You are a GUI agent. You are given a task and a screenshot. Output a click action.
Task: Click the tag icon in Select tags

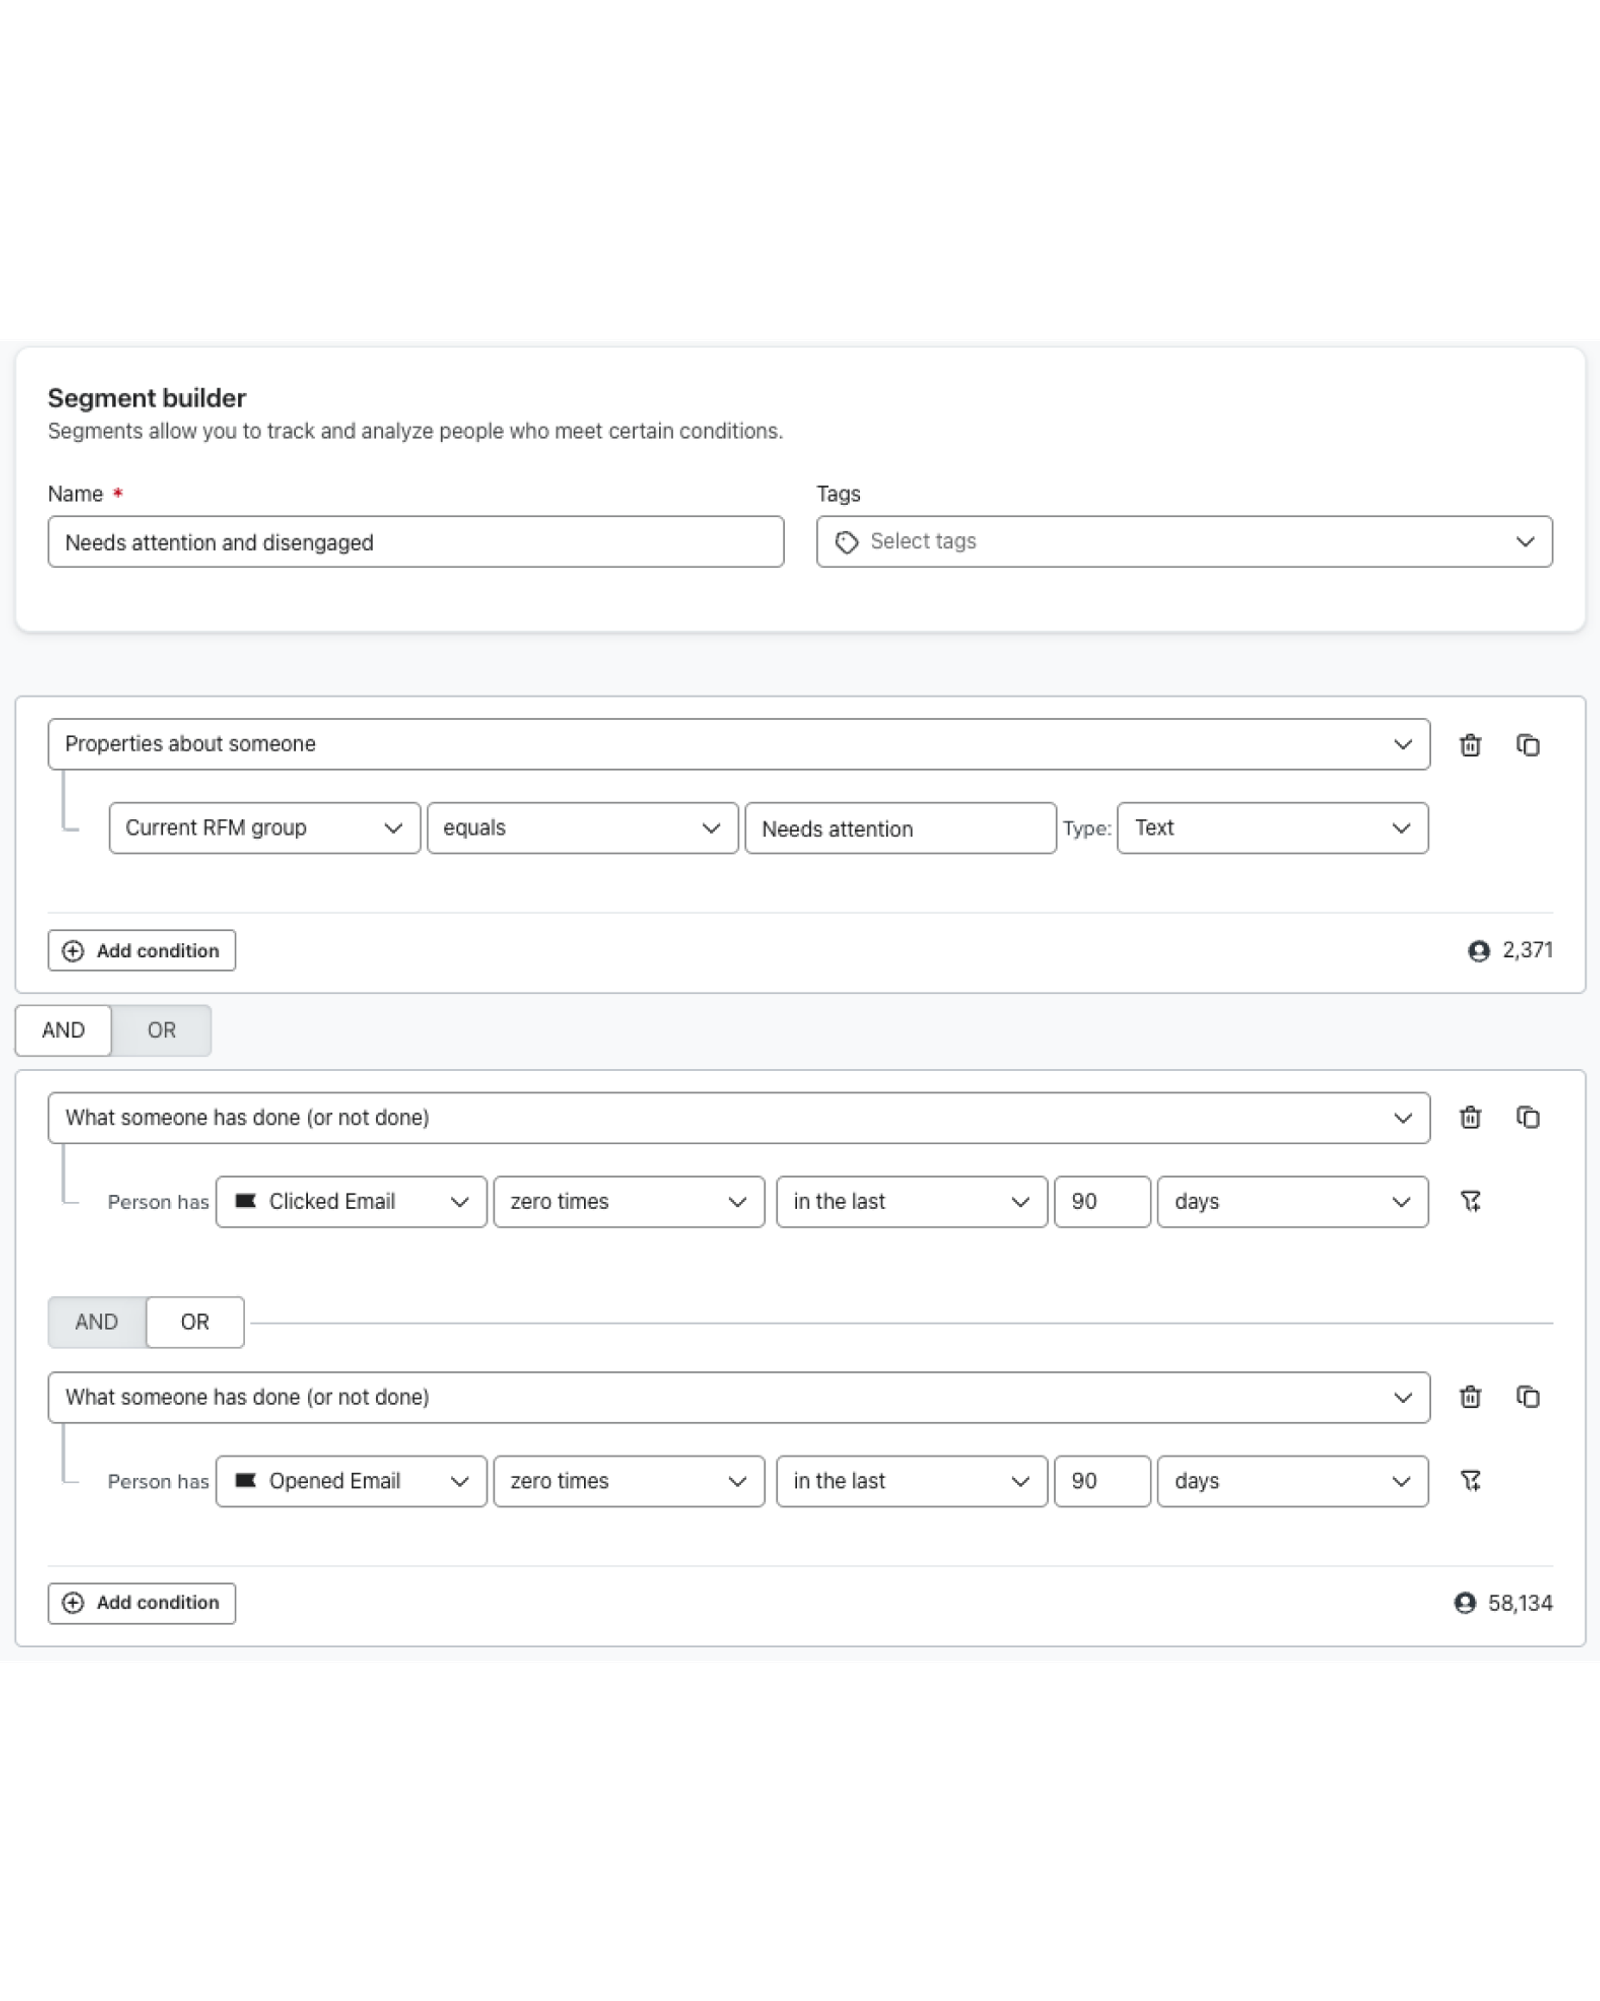point(847,542)
